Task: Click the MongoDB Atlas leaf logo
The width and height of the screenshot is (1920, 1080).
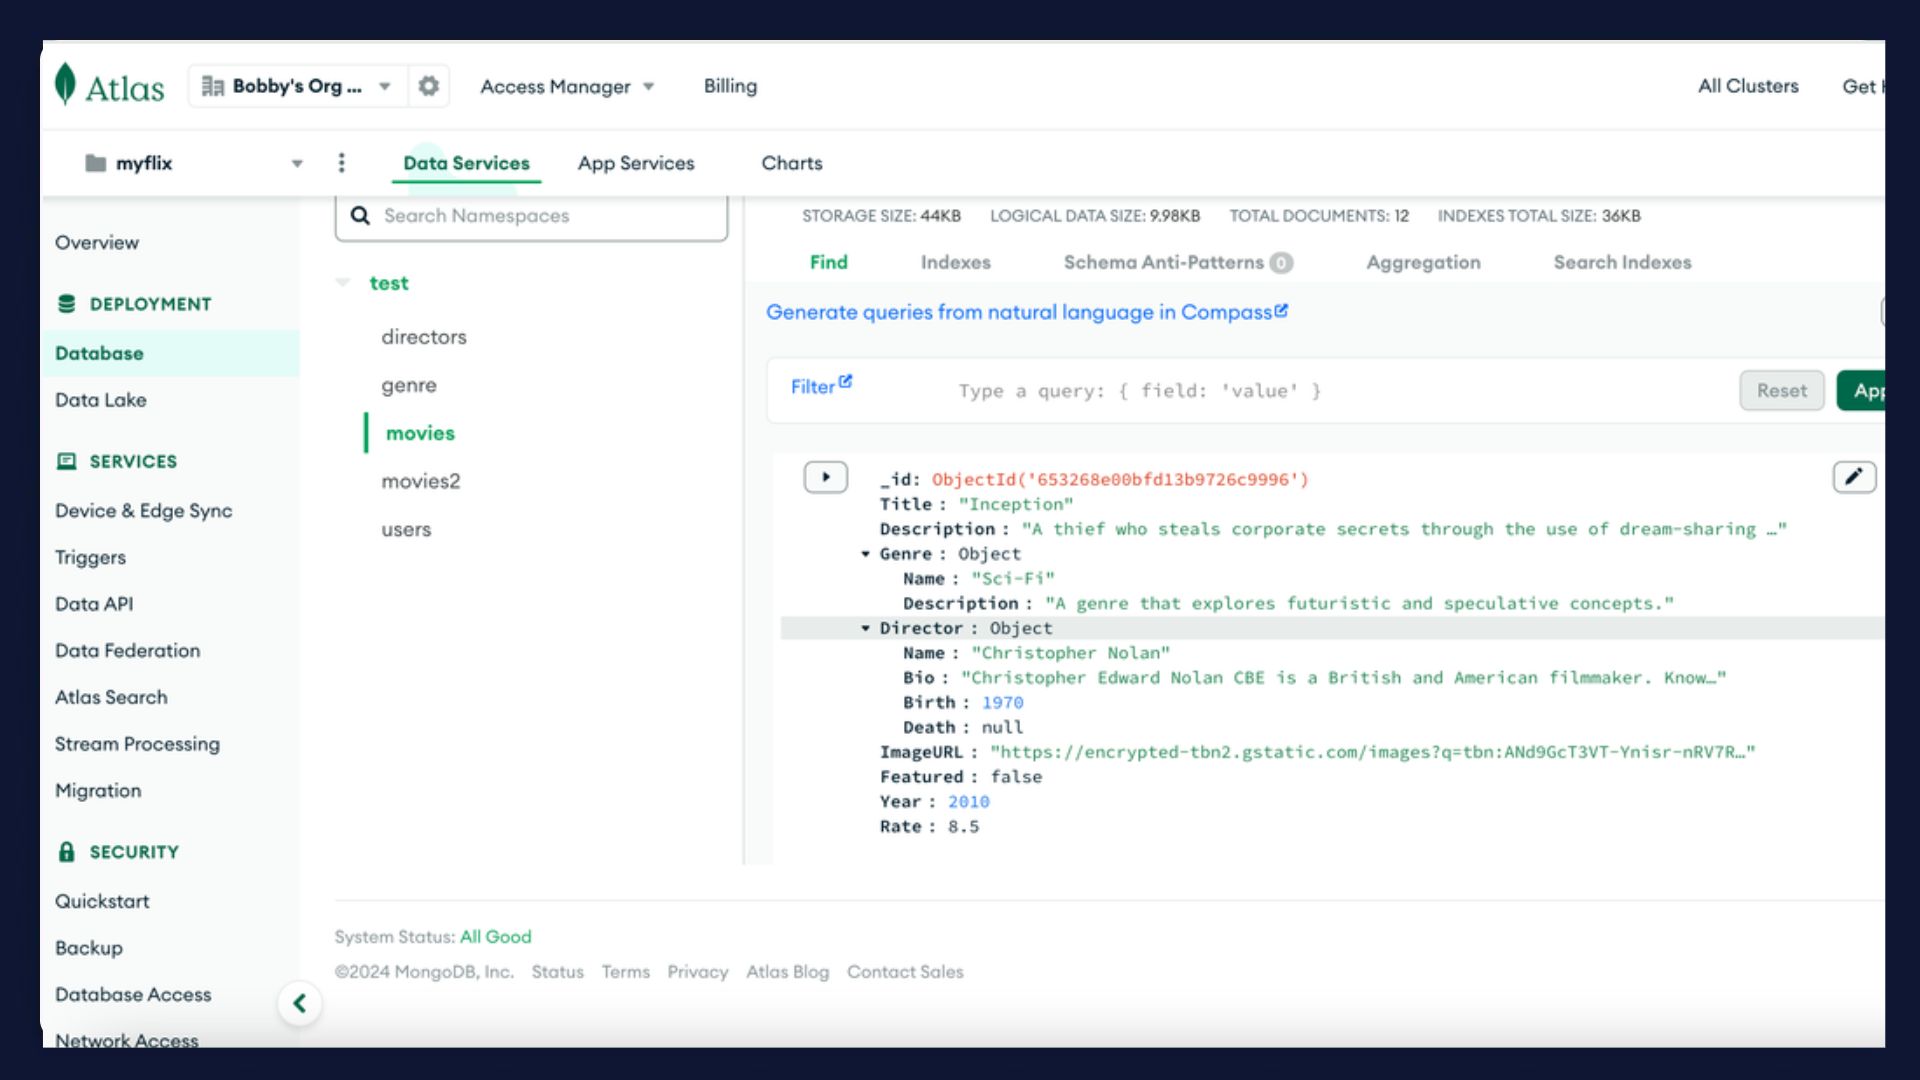Action: click(65, 85)
